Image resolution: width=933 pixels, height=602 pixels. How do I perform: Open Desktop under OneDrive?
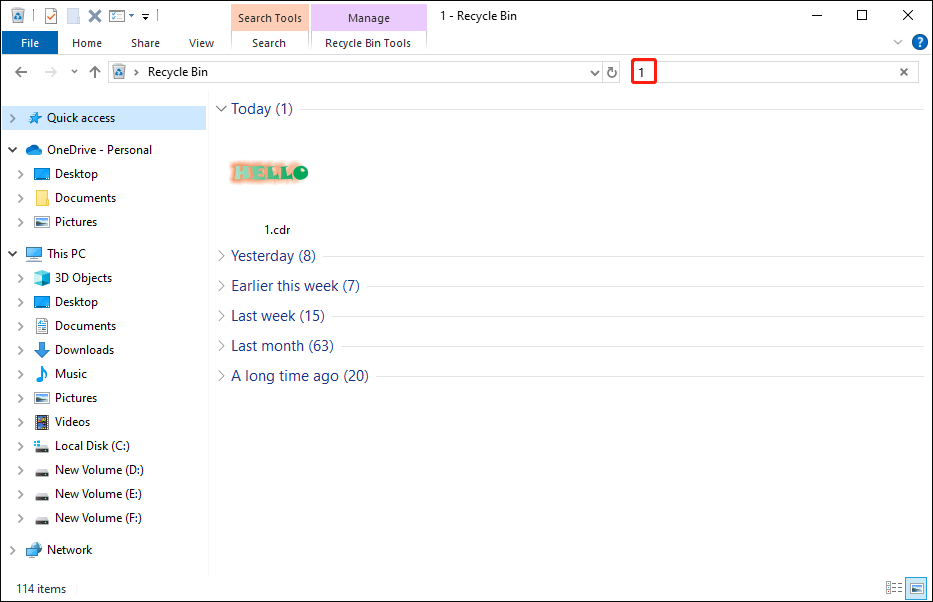coord(76,174)
